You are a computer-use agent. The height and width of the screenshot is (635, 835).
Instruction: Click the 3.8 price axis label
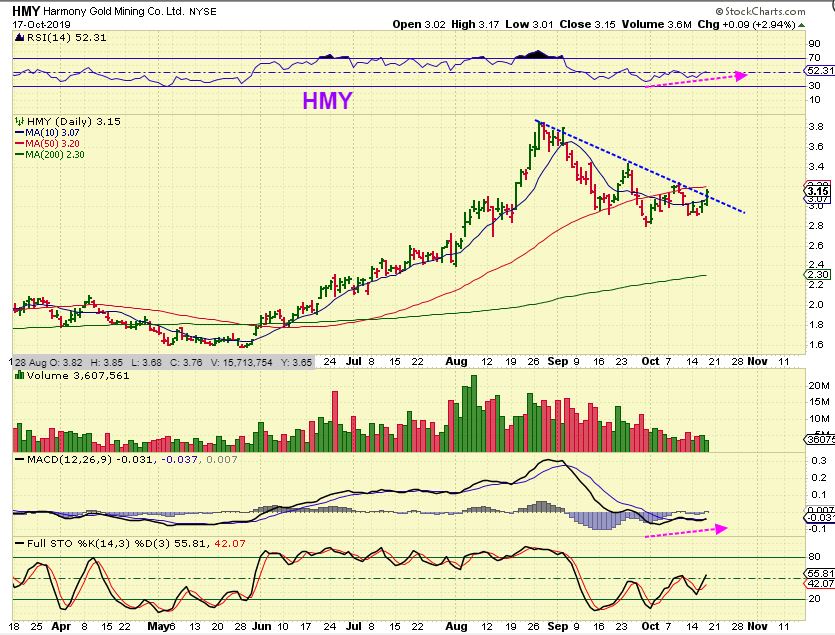tap(816, 127)
